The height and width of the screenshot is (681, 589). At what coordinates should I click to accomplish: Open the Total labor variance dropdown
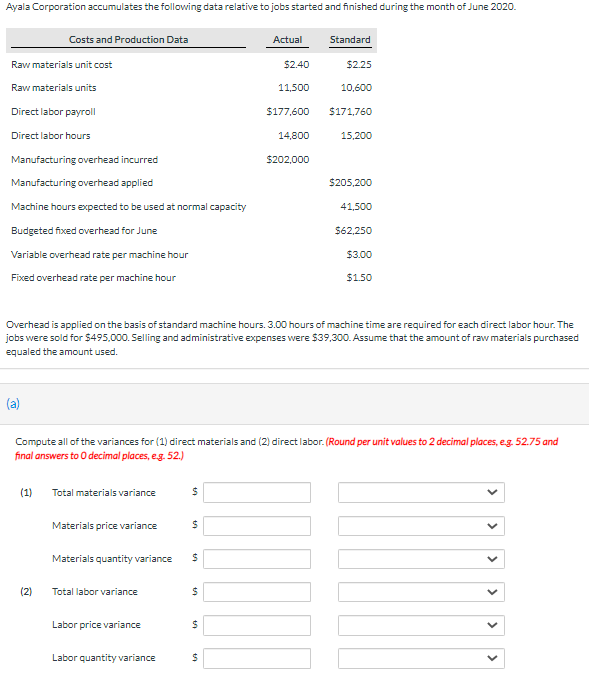pos(421,592)
